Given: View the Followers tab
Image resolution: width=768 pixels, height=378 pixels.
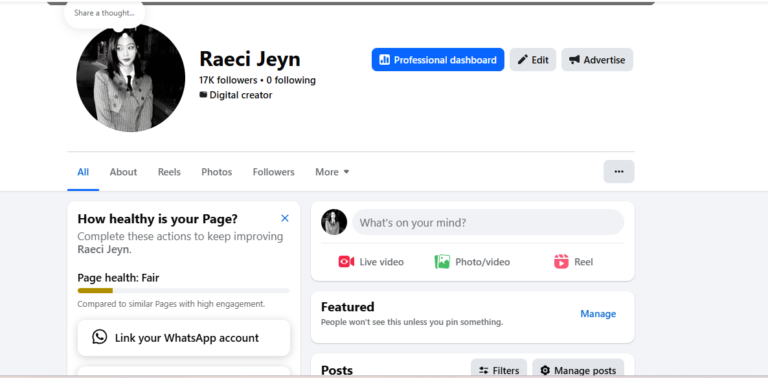Looking at the screenshot, I should click(x=273, y=172).
